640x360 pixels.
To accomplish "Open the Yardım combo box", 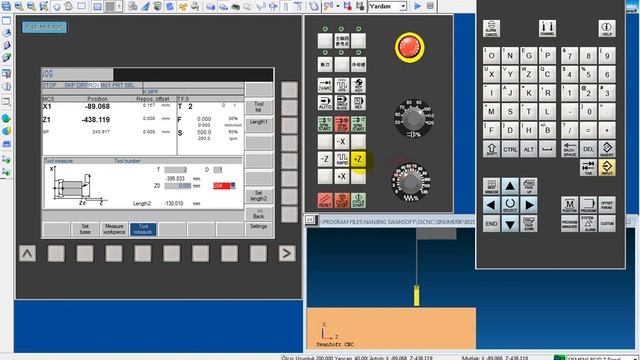I will (387, 6).
